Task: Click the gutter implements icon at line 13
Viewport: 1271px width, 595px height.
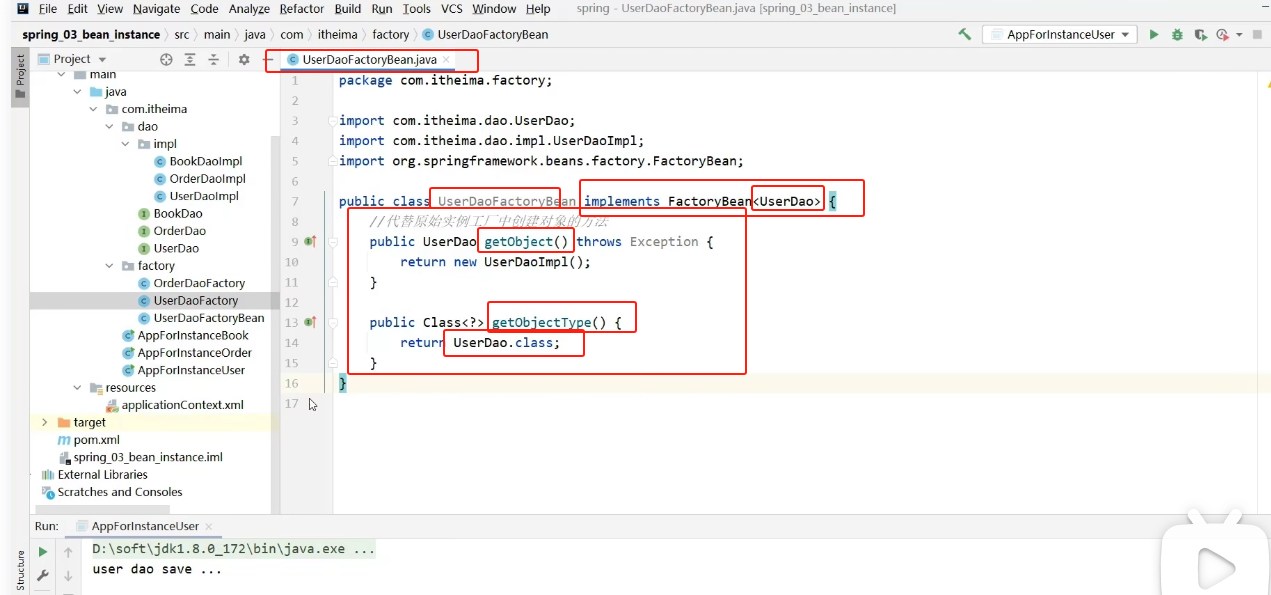Action: tap(310, 322)
